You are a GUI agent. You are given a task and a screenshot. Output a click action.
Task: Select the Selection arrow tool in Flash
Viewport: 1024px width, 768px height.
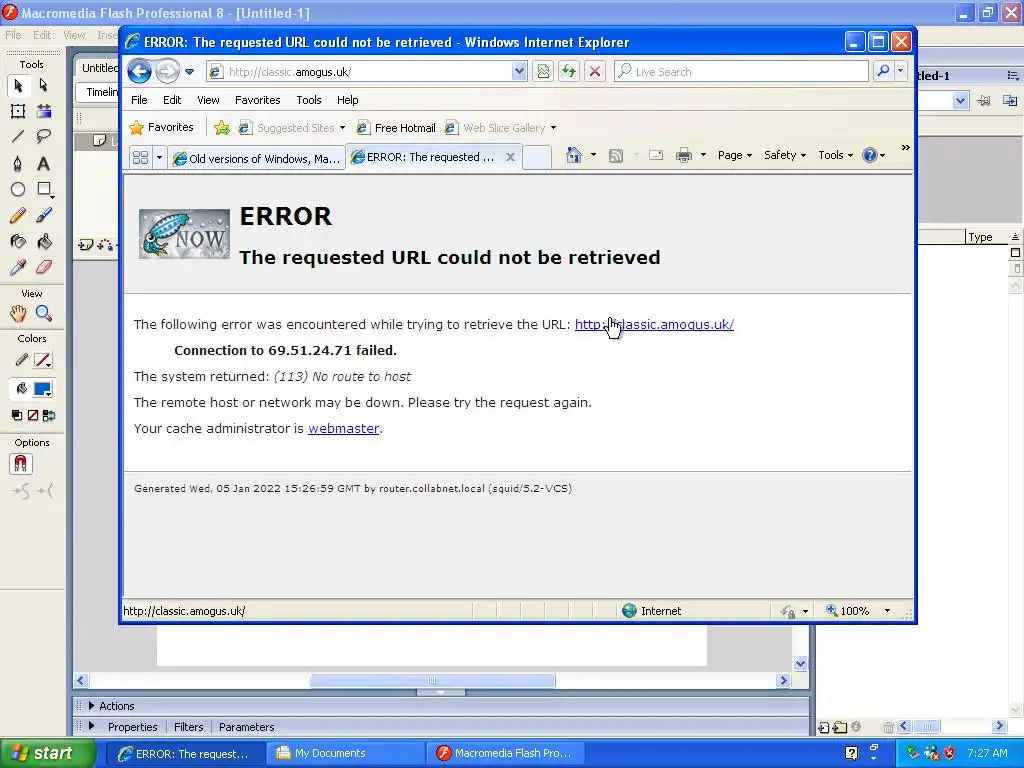(x=18, y=86)
